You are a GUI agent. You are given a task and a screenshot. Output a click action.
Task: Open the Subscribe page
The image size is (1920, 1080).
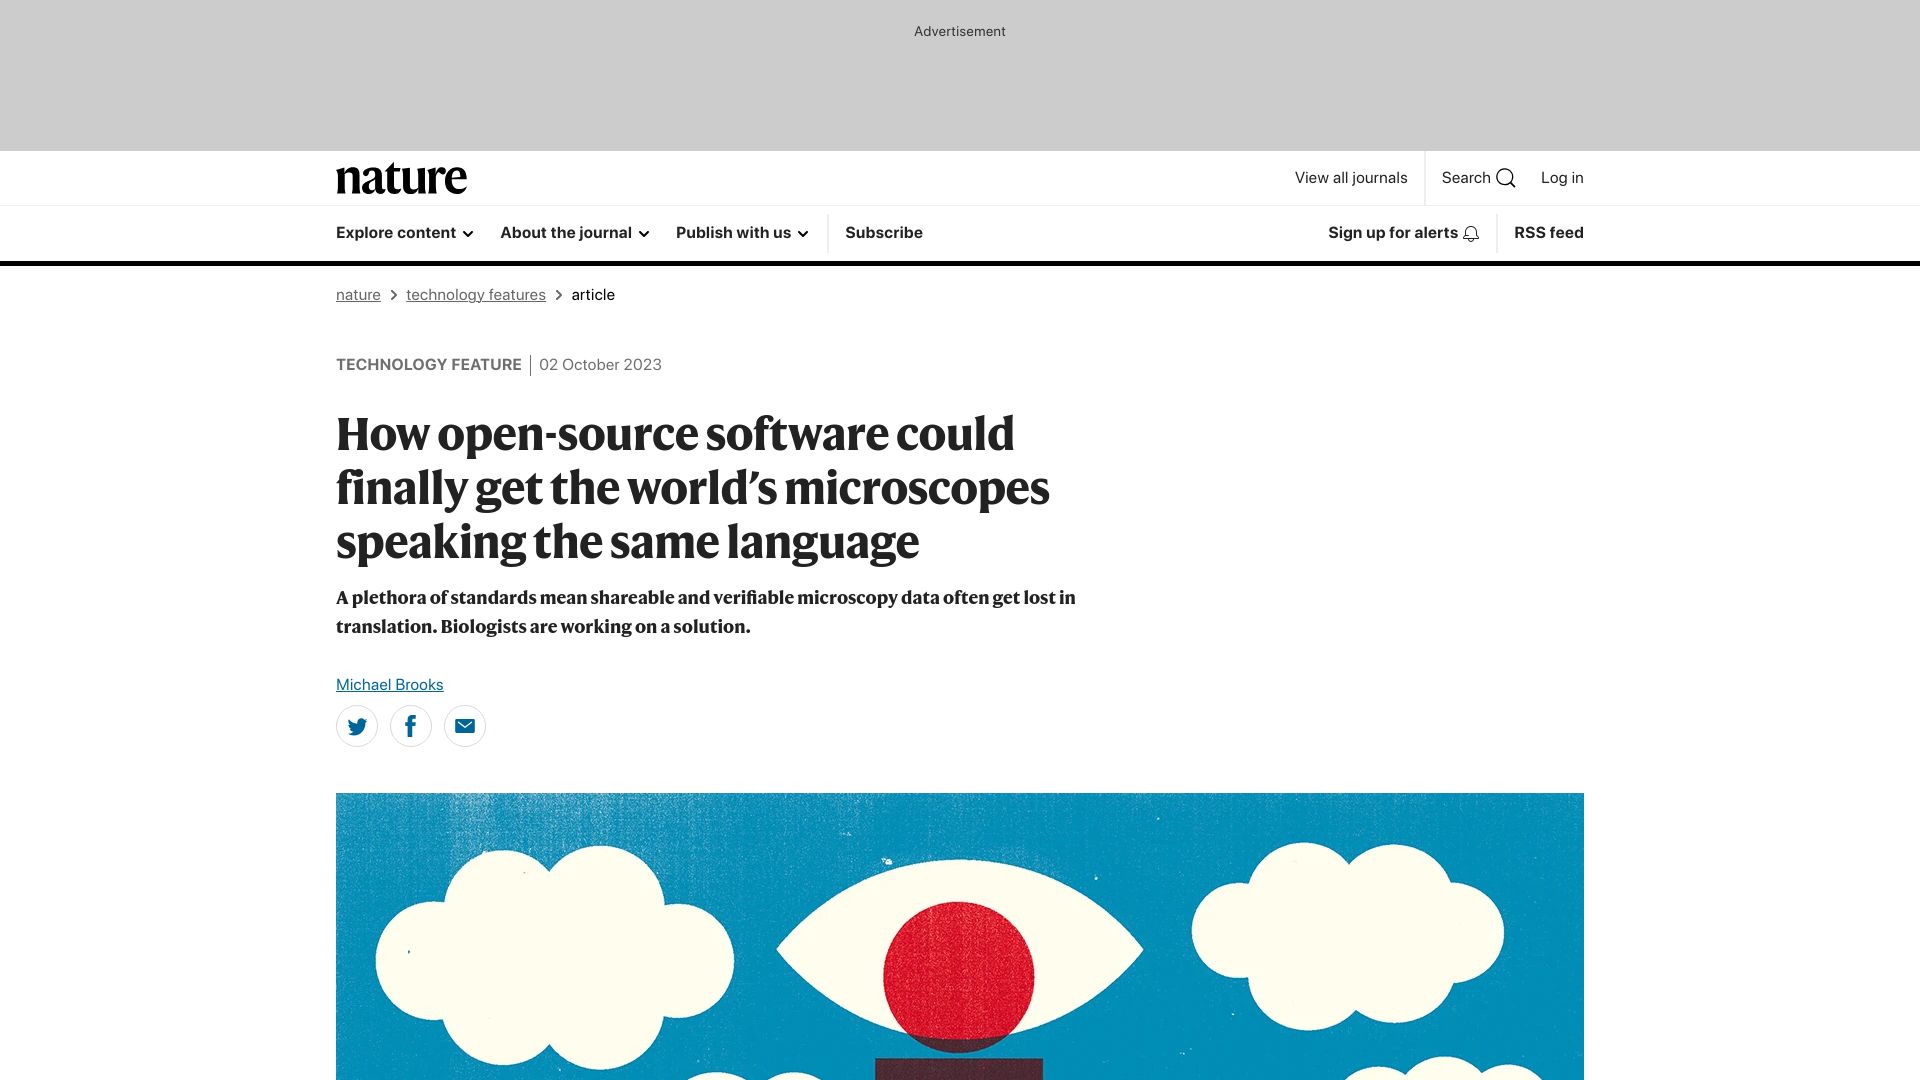pos(884,233)
